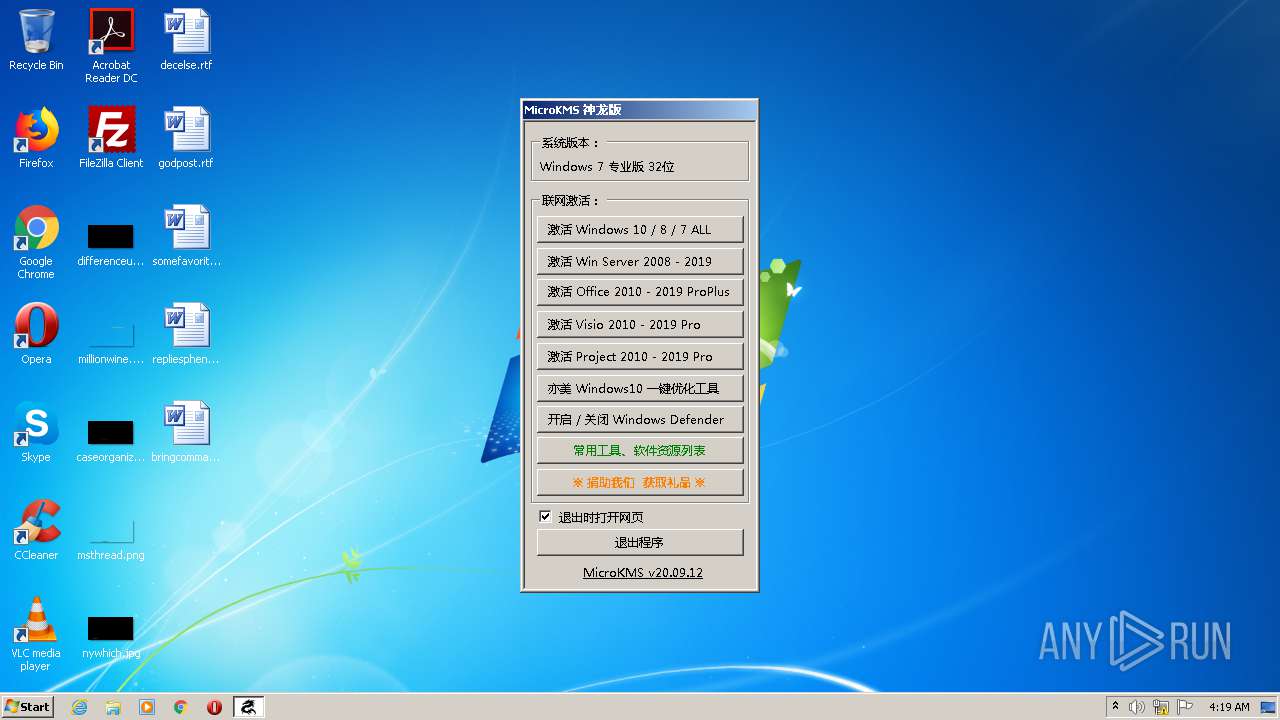The image size is (1280, 720).
Task: Show hidden tray icons arrow
Action: point(1115,707)
